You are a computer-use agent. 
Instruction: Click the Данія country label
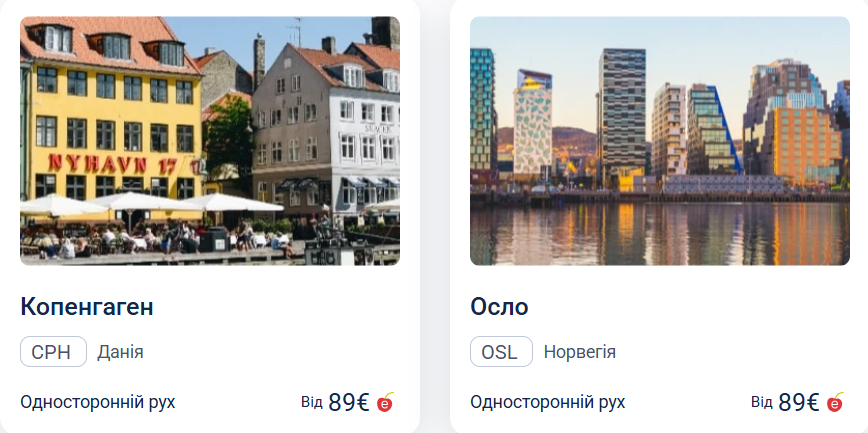pos(120,352)
